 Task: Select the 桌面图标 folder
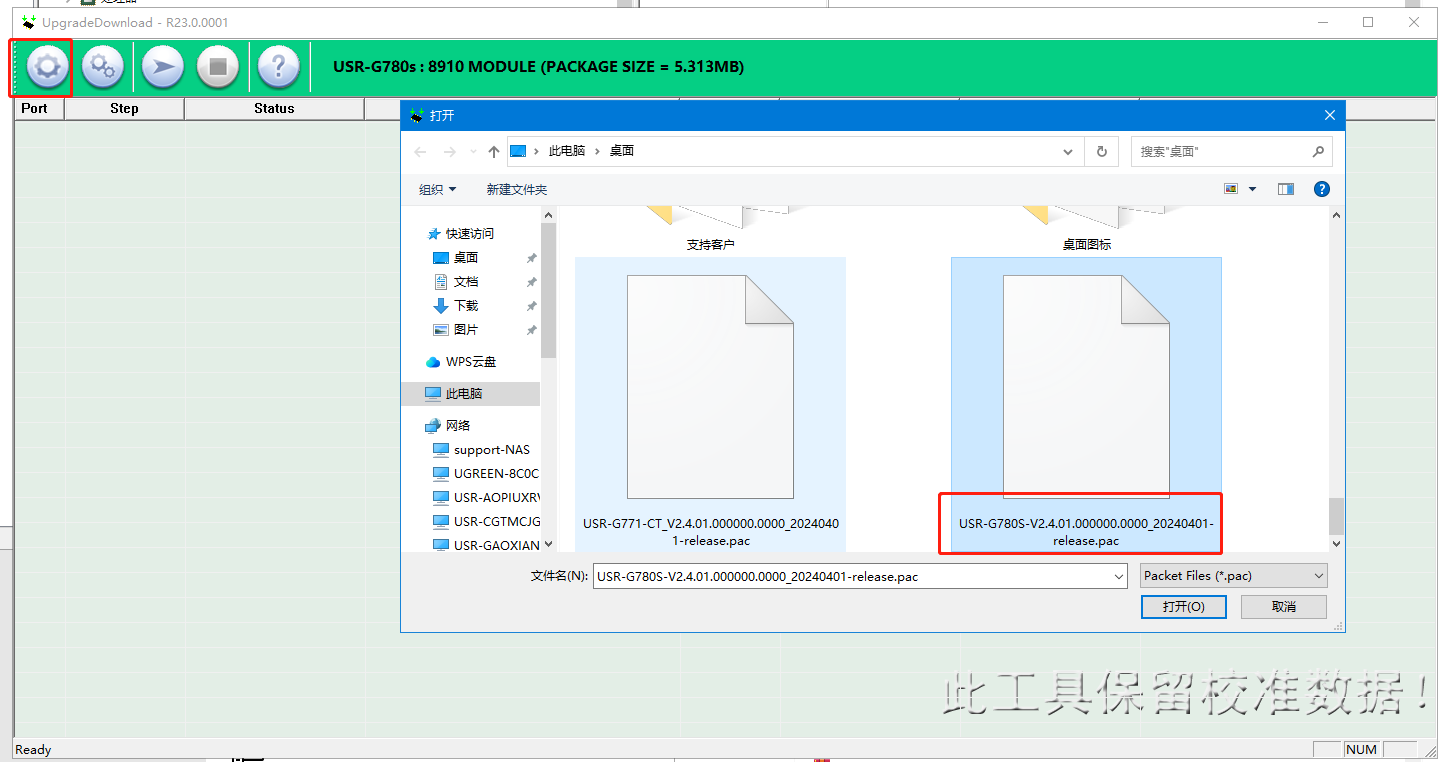pyautogui.click(x=1086, y=230)
